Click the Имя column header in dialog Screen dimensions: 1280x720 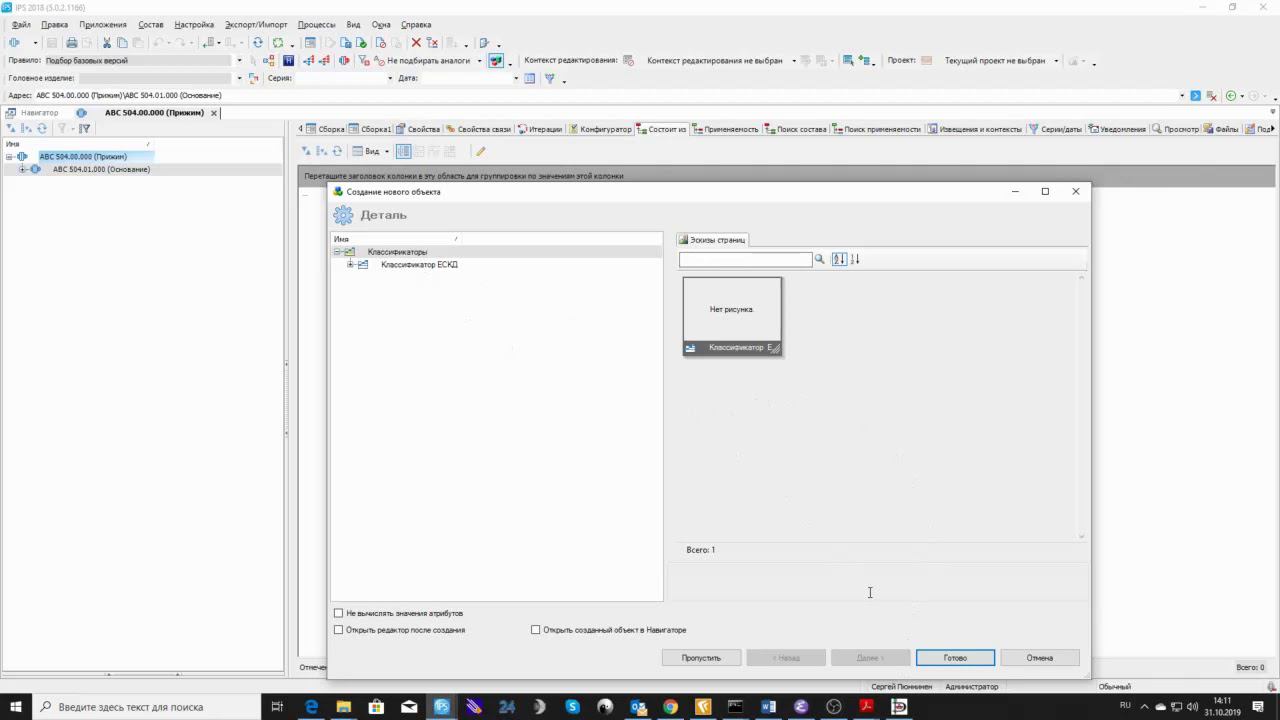click(x=395, y=239)
